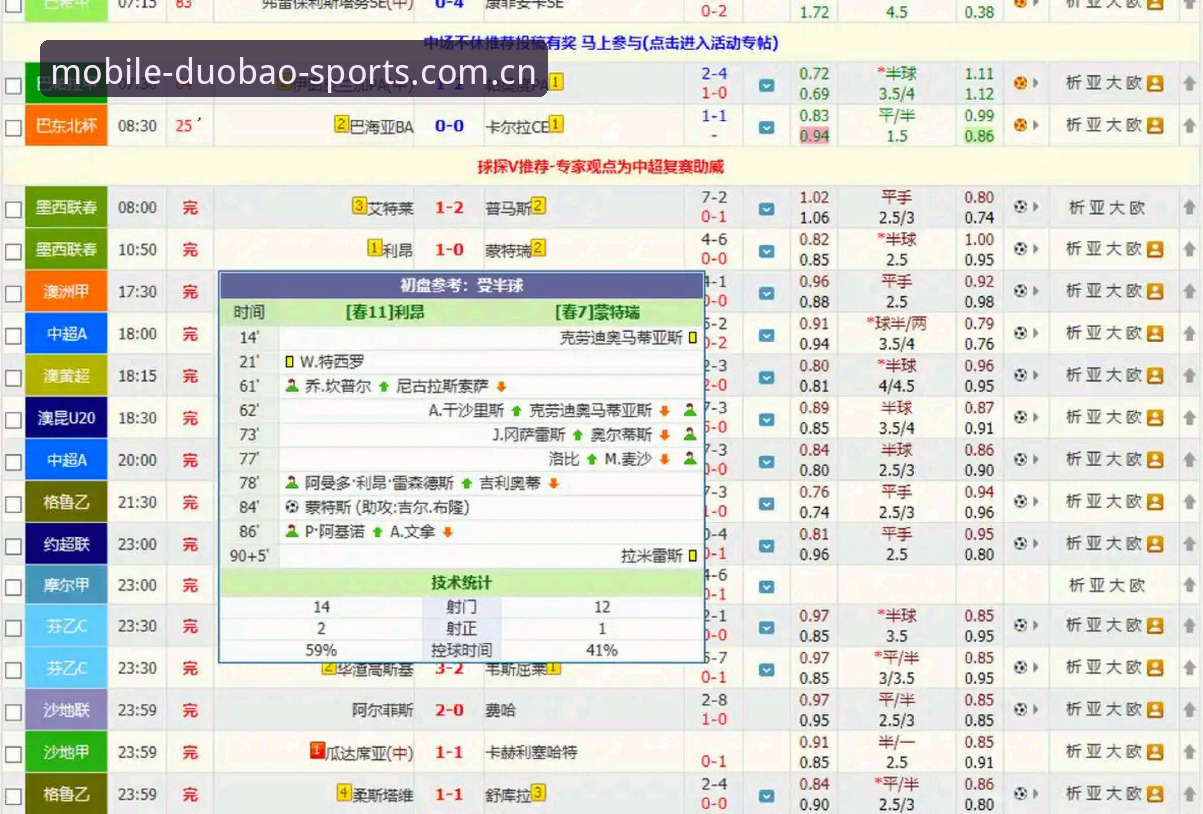Expand blue dropdown in 墨西联春 08:00 row
The height and width of the screenshot is (814, 1203).
(x=766, y=209)
